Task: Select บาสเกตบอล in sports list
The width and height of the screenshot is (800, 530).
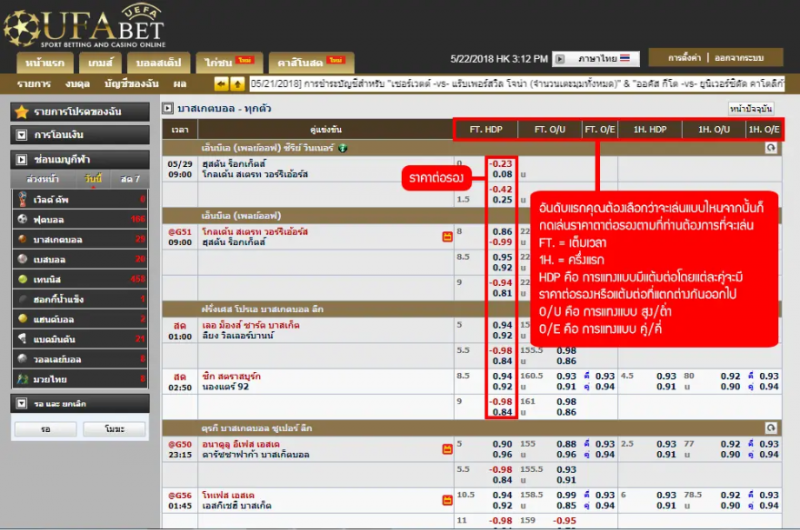Action: click(x=80, y=239)
